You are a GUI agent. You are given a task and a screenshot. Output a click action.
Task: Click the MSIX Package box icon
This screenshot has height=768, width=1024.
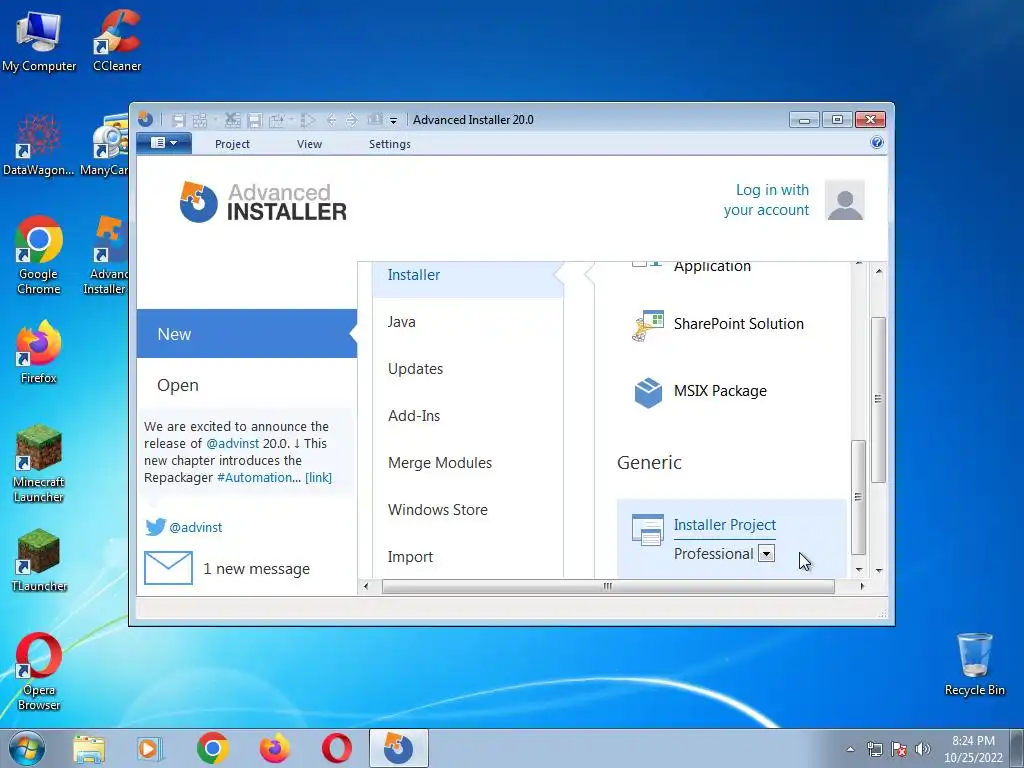(648, 392)
